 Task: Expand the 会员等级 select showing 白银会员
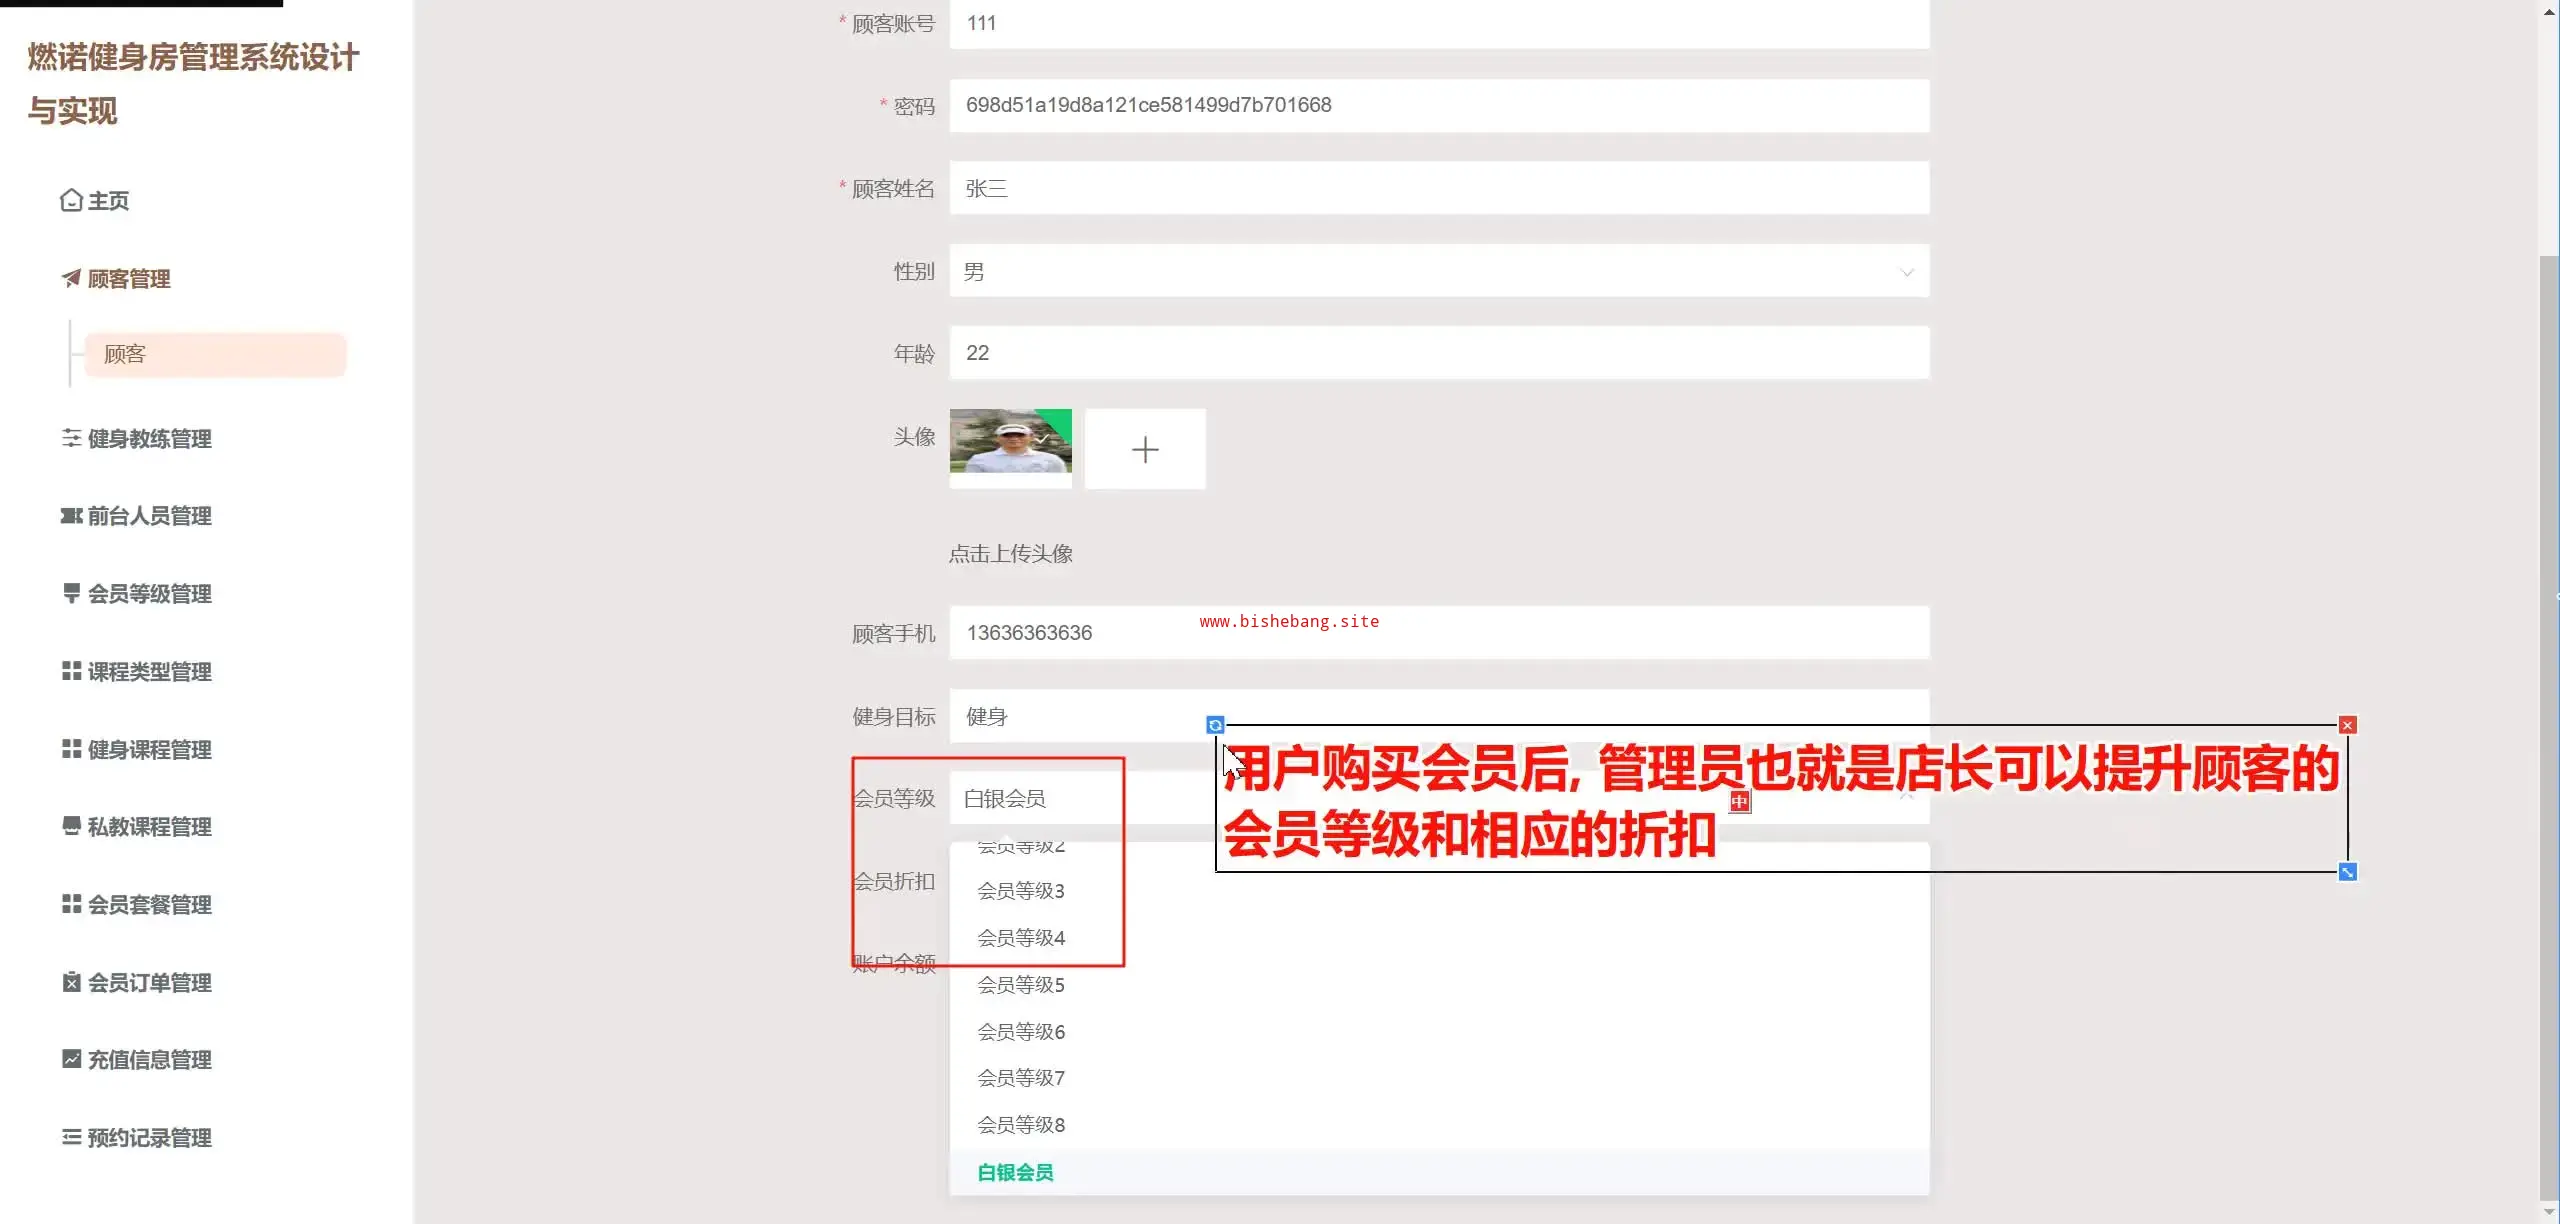[1080, 799]
